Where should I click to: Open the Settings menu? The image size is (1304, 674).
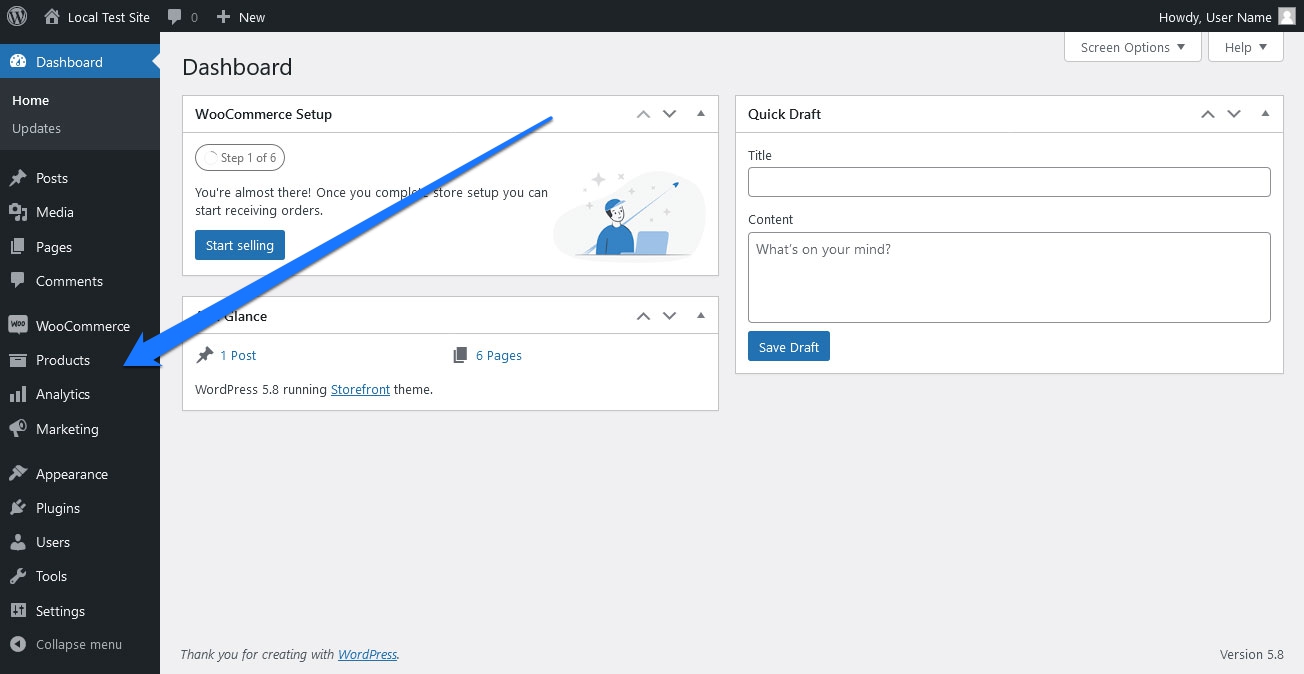[x=80, y=611]
